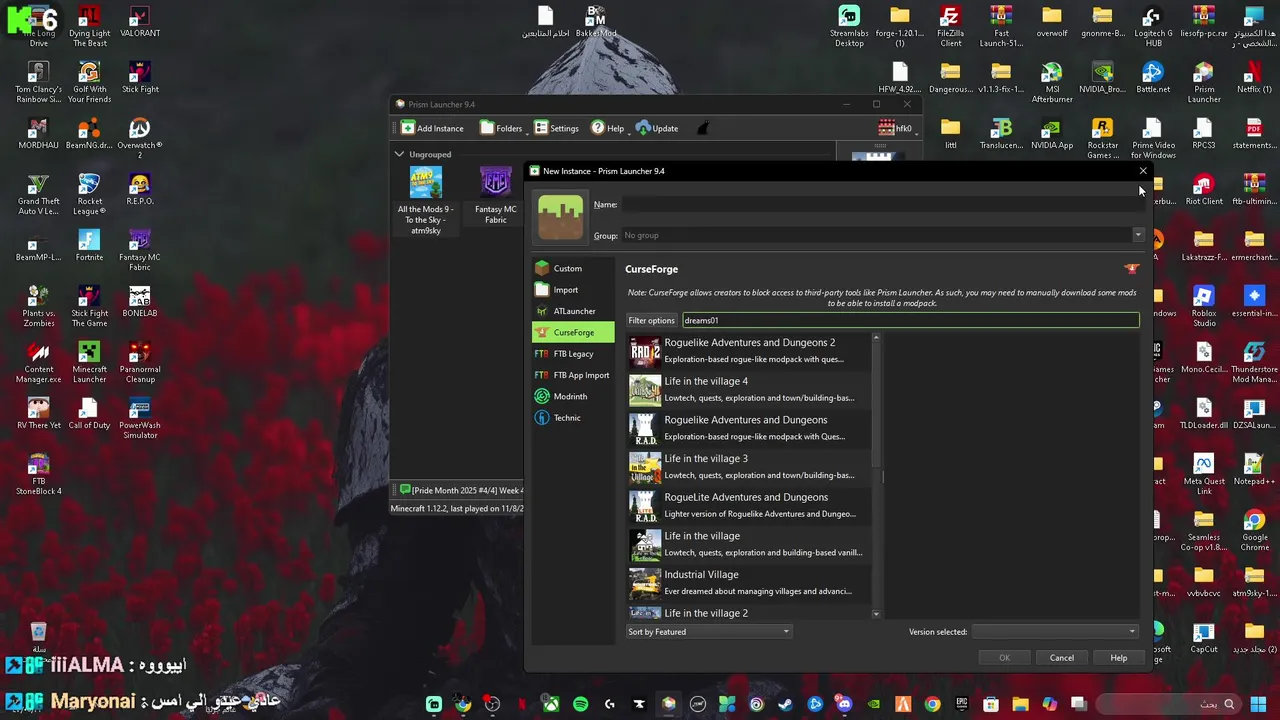Open the Windows Start menu

[x=1260, y=704]
